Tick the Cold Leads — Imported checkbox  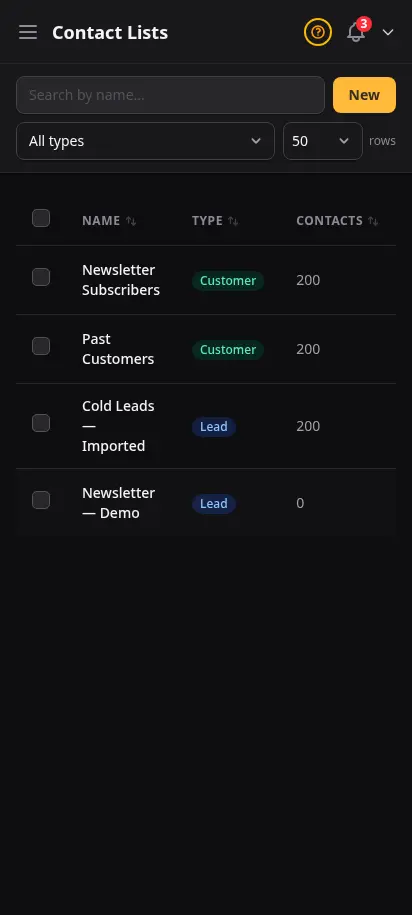[41, 423]
